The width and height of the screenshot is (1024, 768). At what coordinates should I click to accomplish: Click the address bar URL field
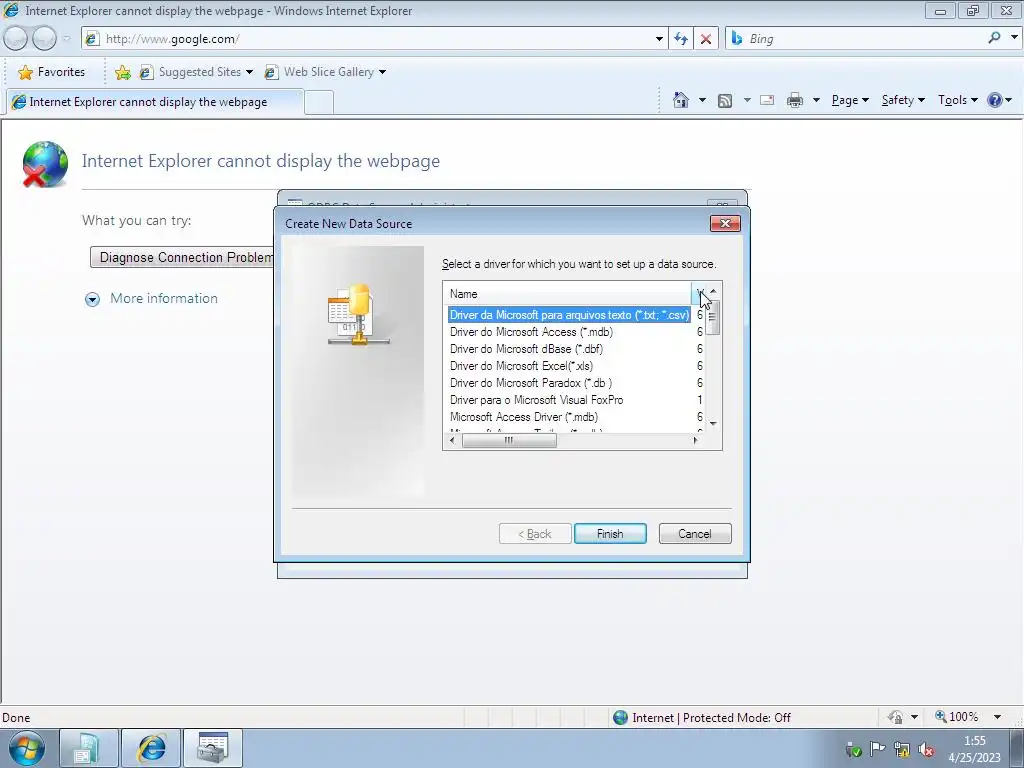[x=376, y=39]
